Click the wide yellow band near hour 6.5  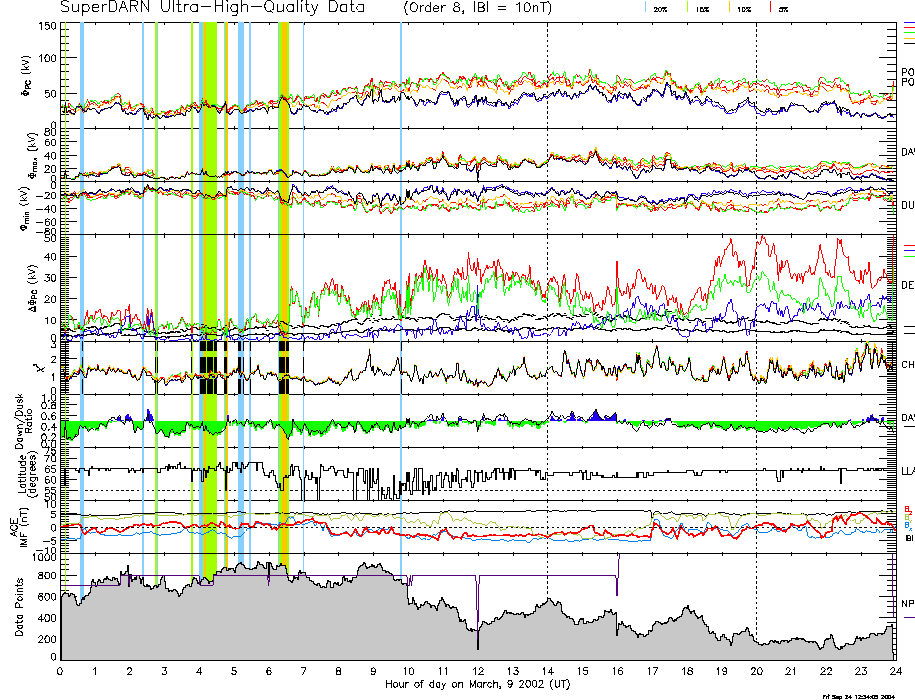tap(284, 300)
